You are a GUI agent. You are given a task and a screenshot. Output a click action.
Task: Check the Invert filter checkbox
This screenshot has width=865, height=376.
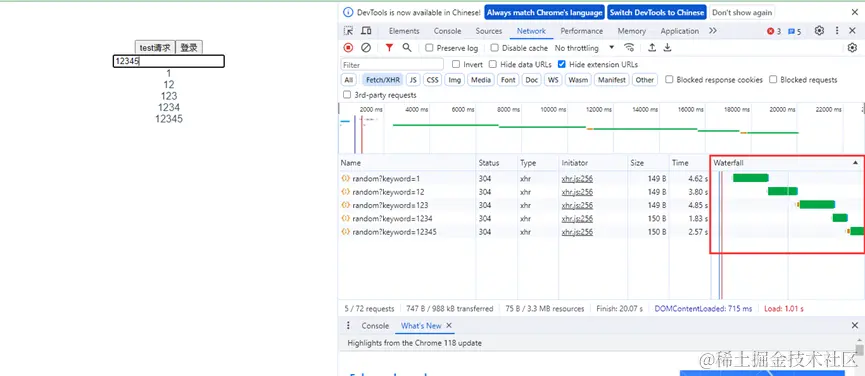click(456, 65)
